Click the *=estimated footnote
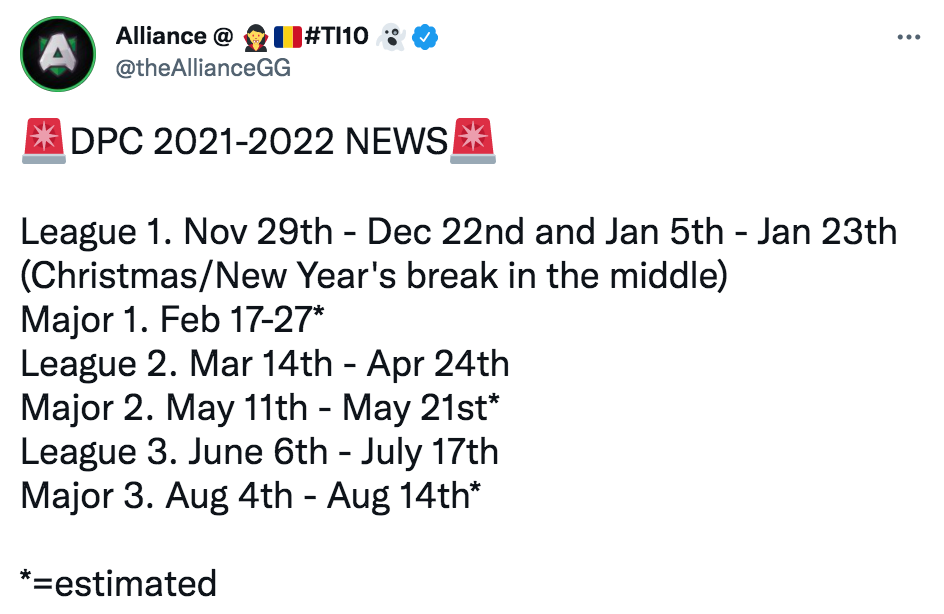Viewport: 944px width, 614px height. [x=118, y=583]
